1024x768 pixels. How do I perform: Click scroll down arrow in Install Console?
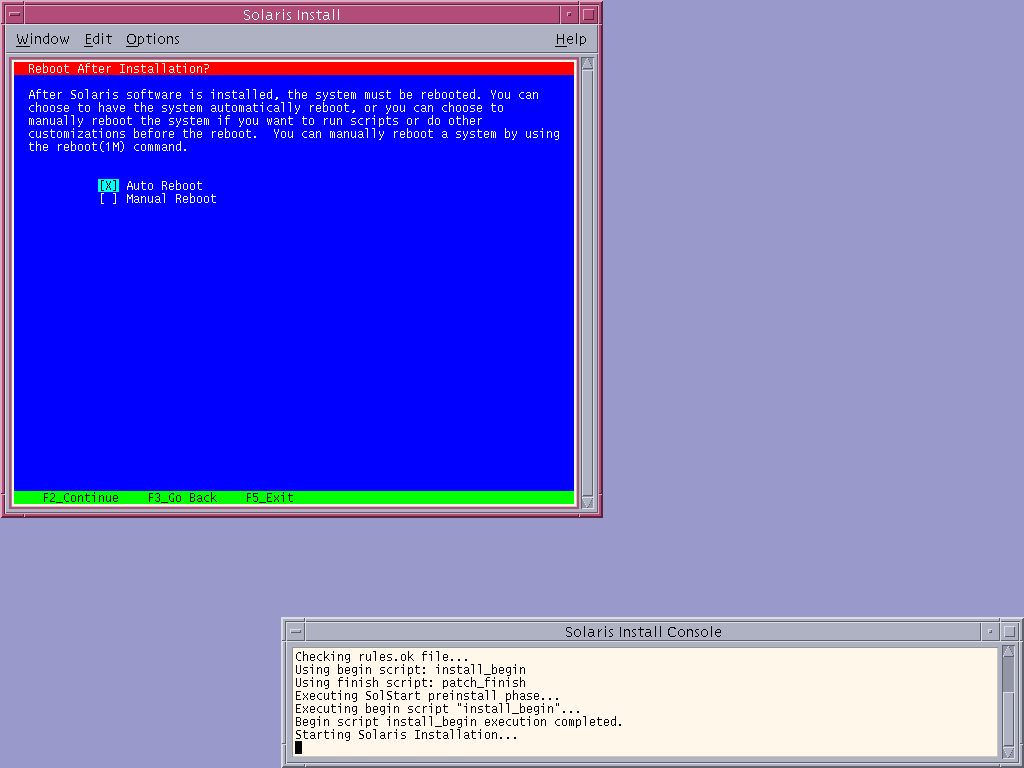(x=1008, y=753)
